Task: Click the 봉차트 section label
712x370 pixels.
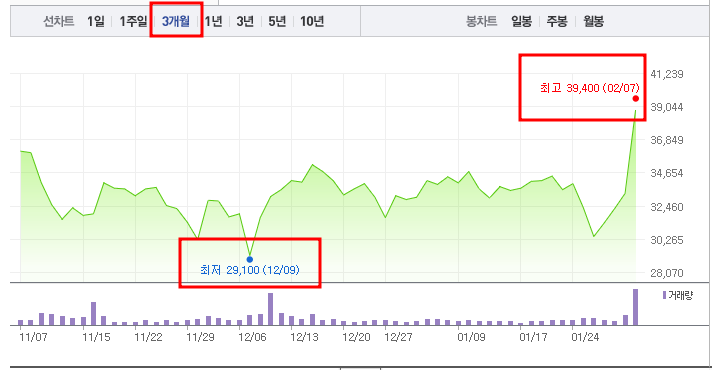Action: (x=481, y=21)
